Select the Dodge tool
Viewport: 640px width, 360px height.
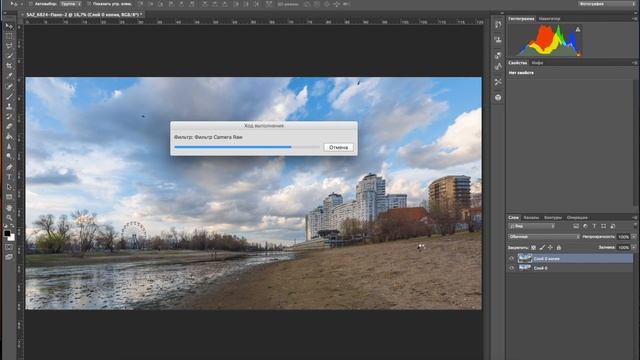point(9,156)
